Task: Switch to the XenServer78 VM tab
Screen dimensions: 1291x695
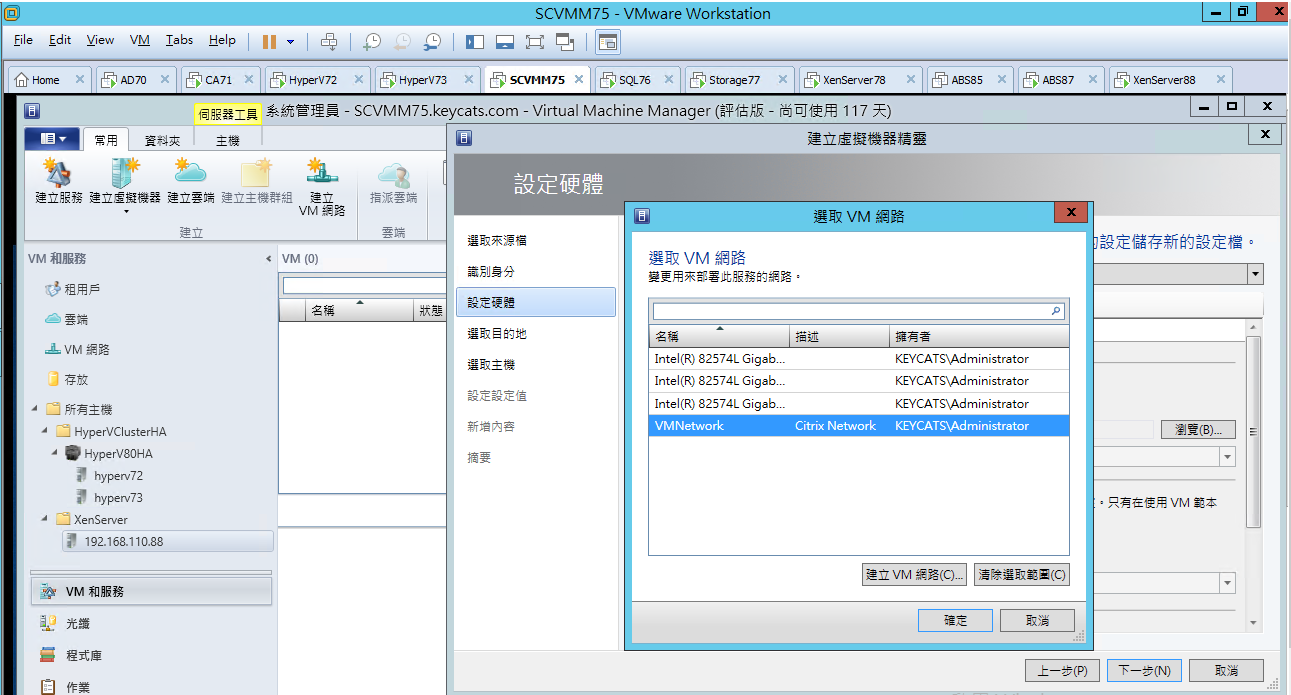Action: tap(854, 80)
